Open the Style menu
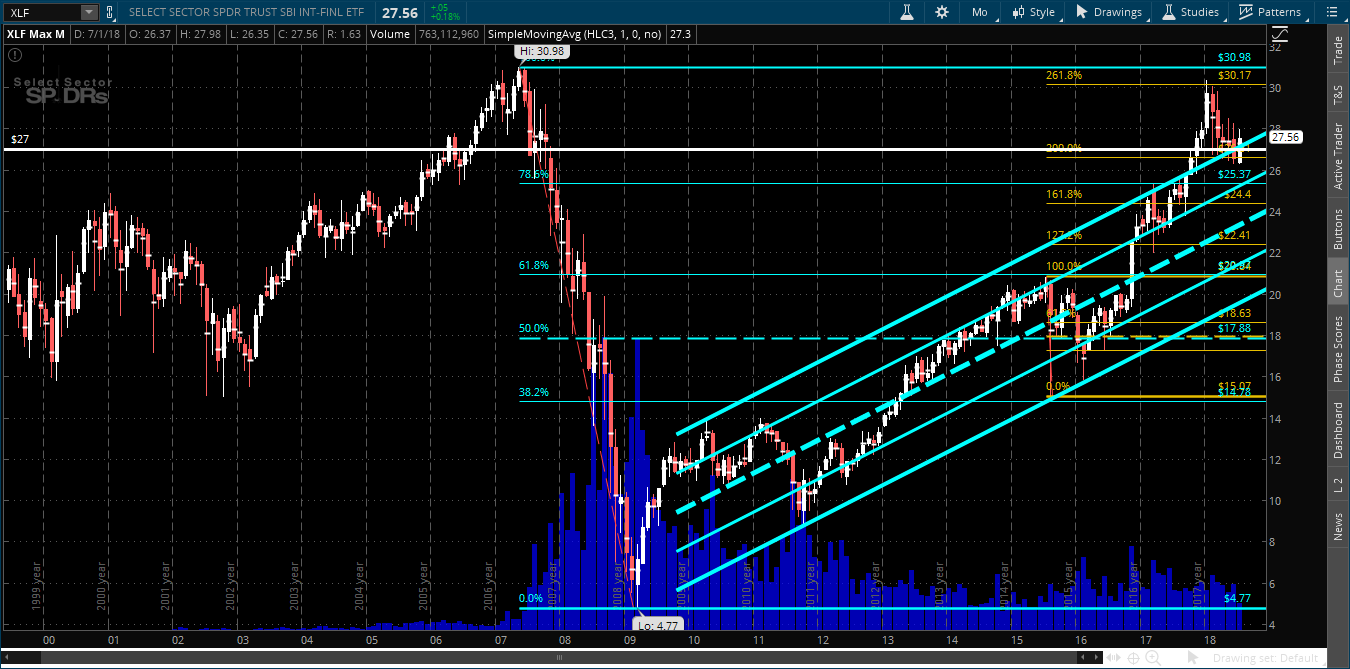 pyautogui.click(x=1034, y=12)
